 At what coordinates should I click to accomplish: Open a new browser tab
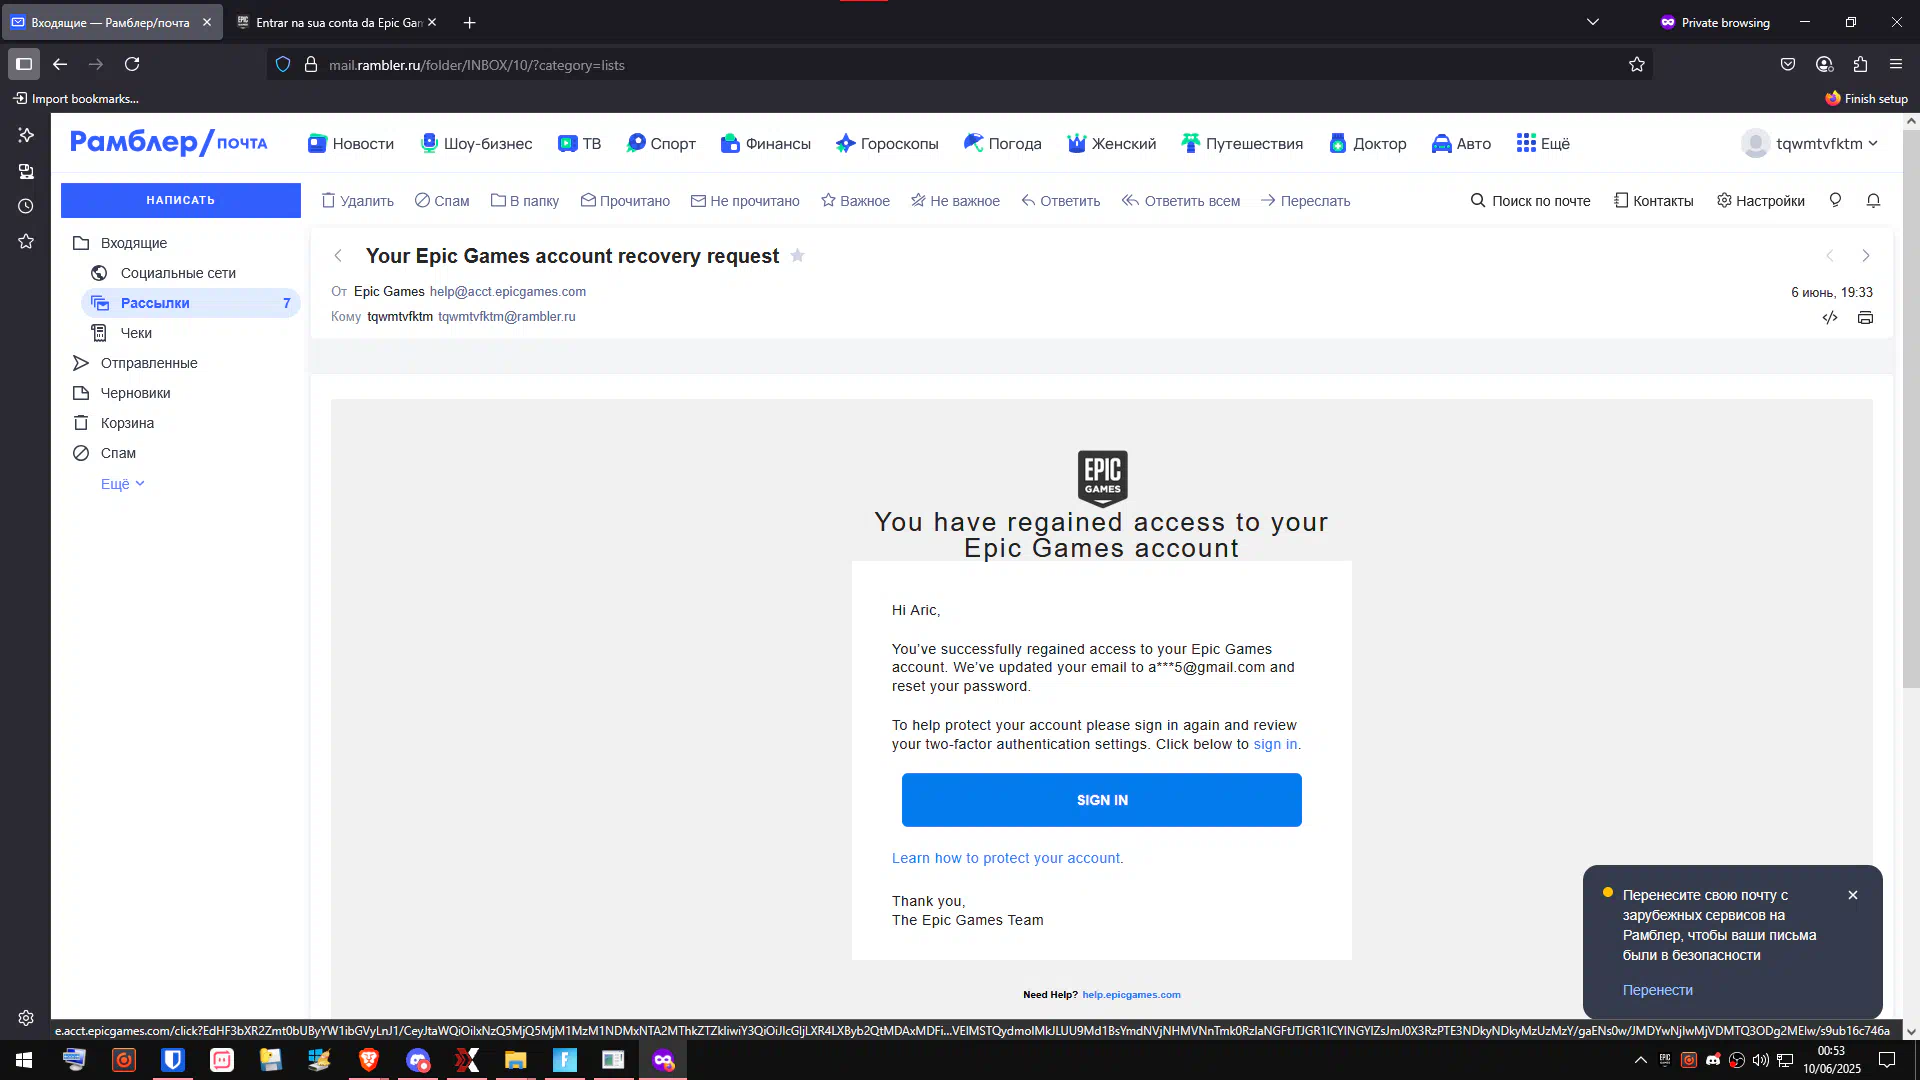469,22
